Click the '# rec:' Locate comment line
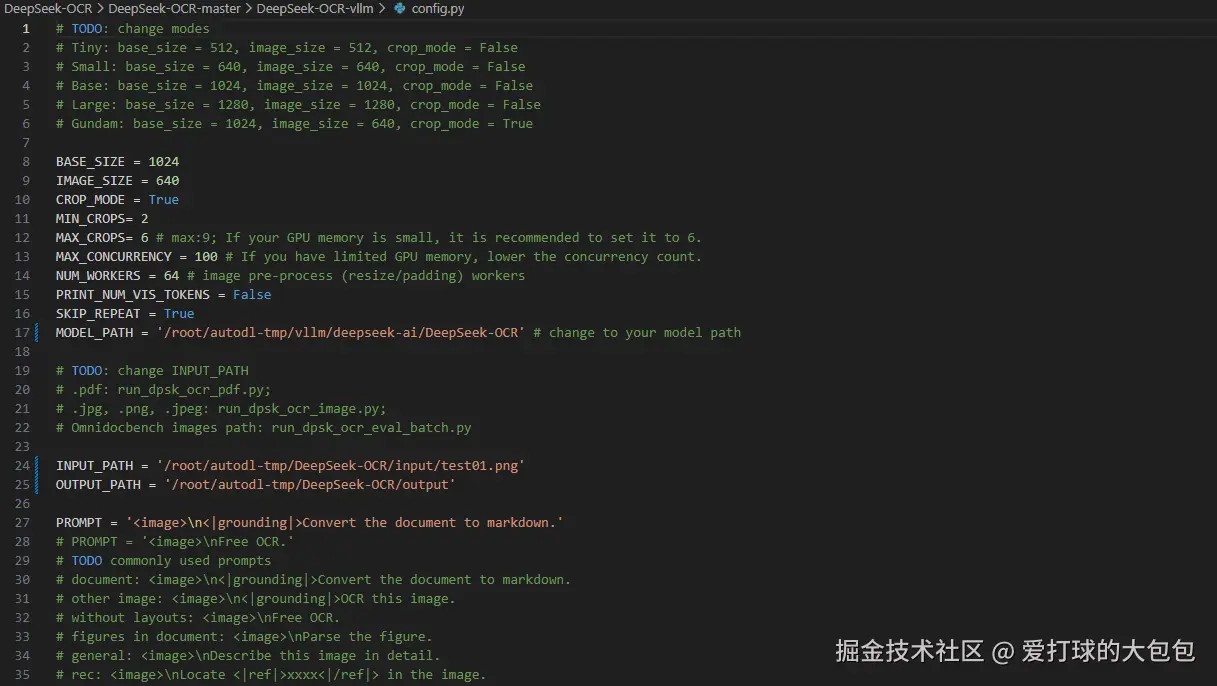 tap(271, 675)
